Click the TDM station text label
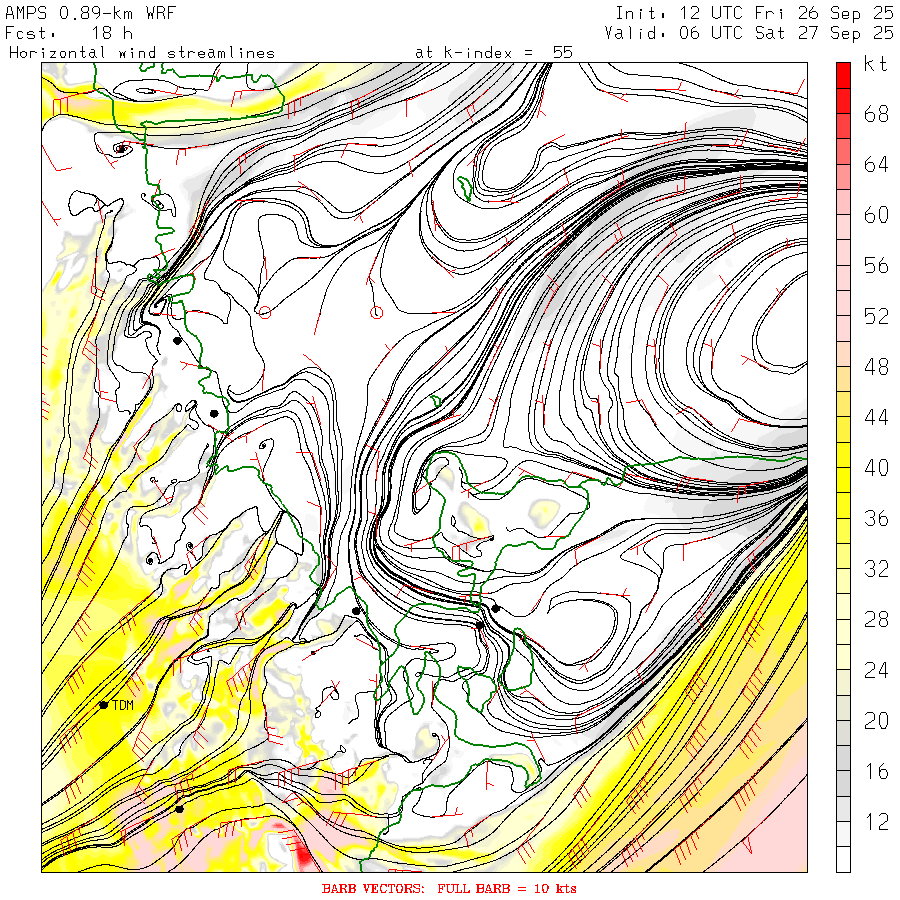900x900 pixels. (x=123, y=706)
